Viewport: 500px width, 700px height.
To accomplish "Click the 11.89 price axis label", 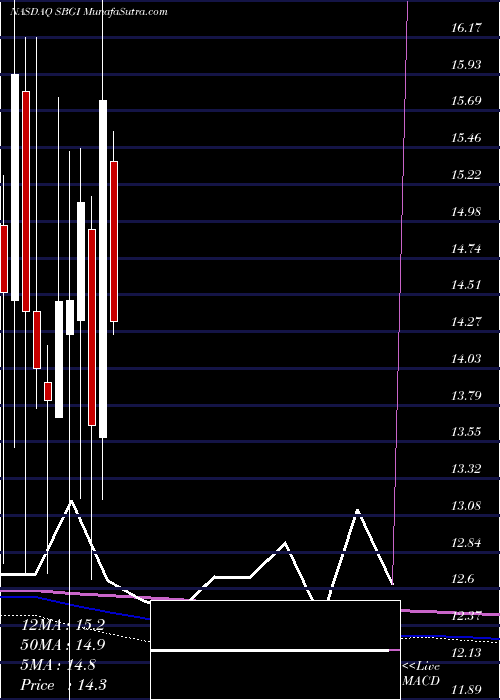I will (x=466, y=689).
